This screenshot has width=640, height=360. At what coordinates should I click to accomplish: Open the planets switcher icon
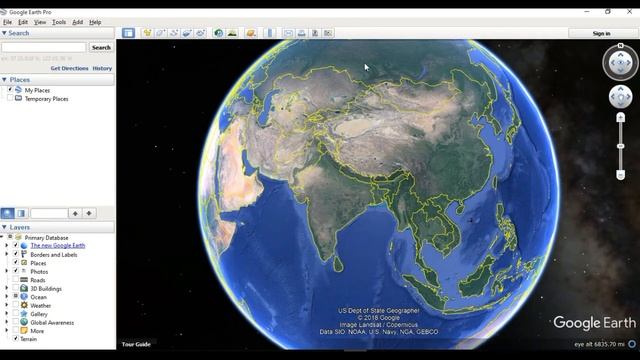pos(251,33)
